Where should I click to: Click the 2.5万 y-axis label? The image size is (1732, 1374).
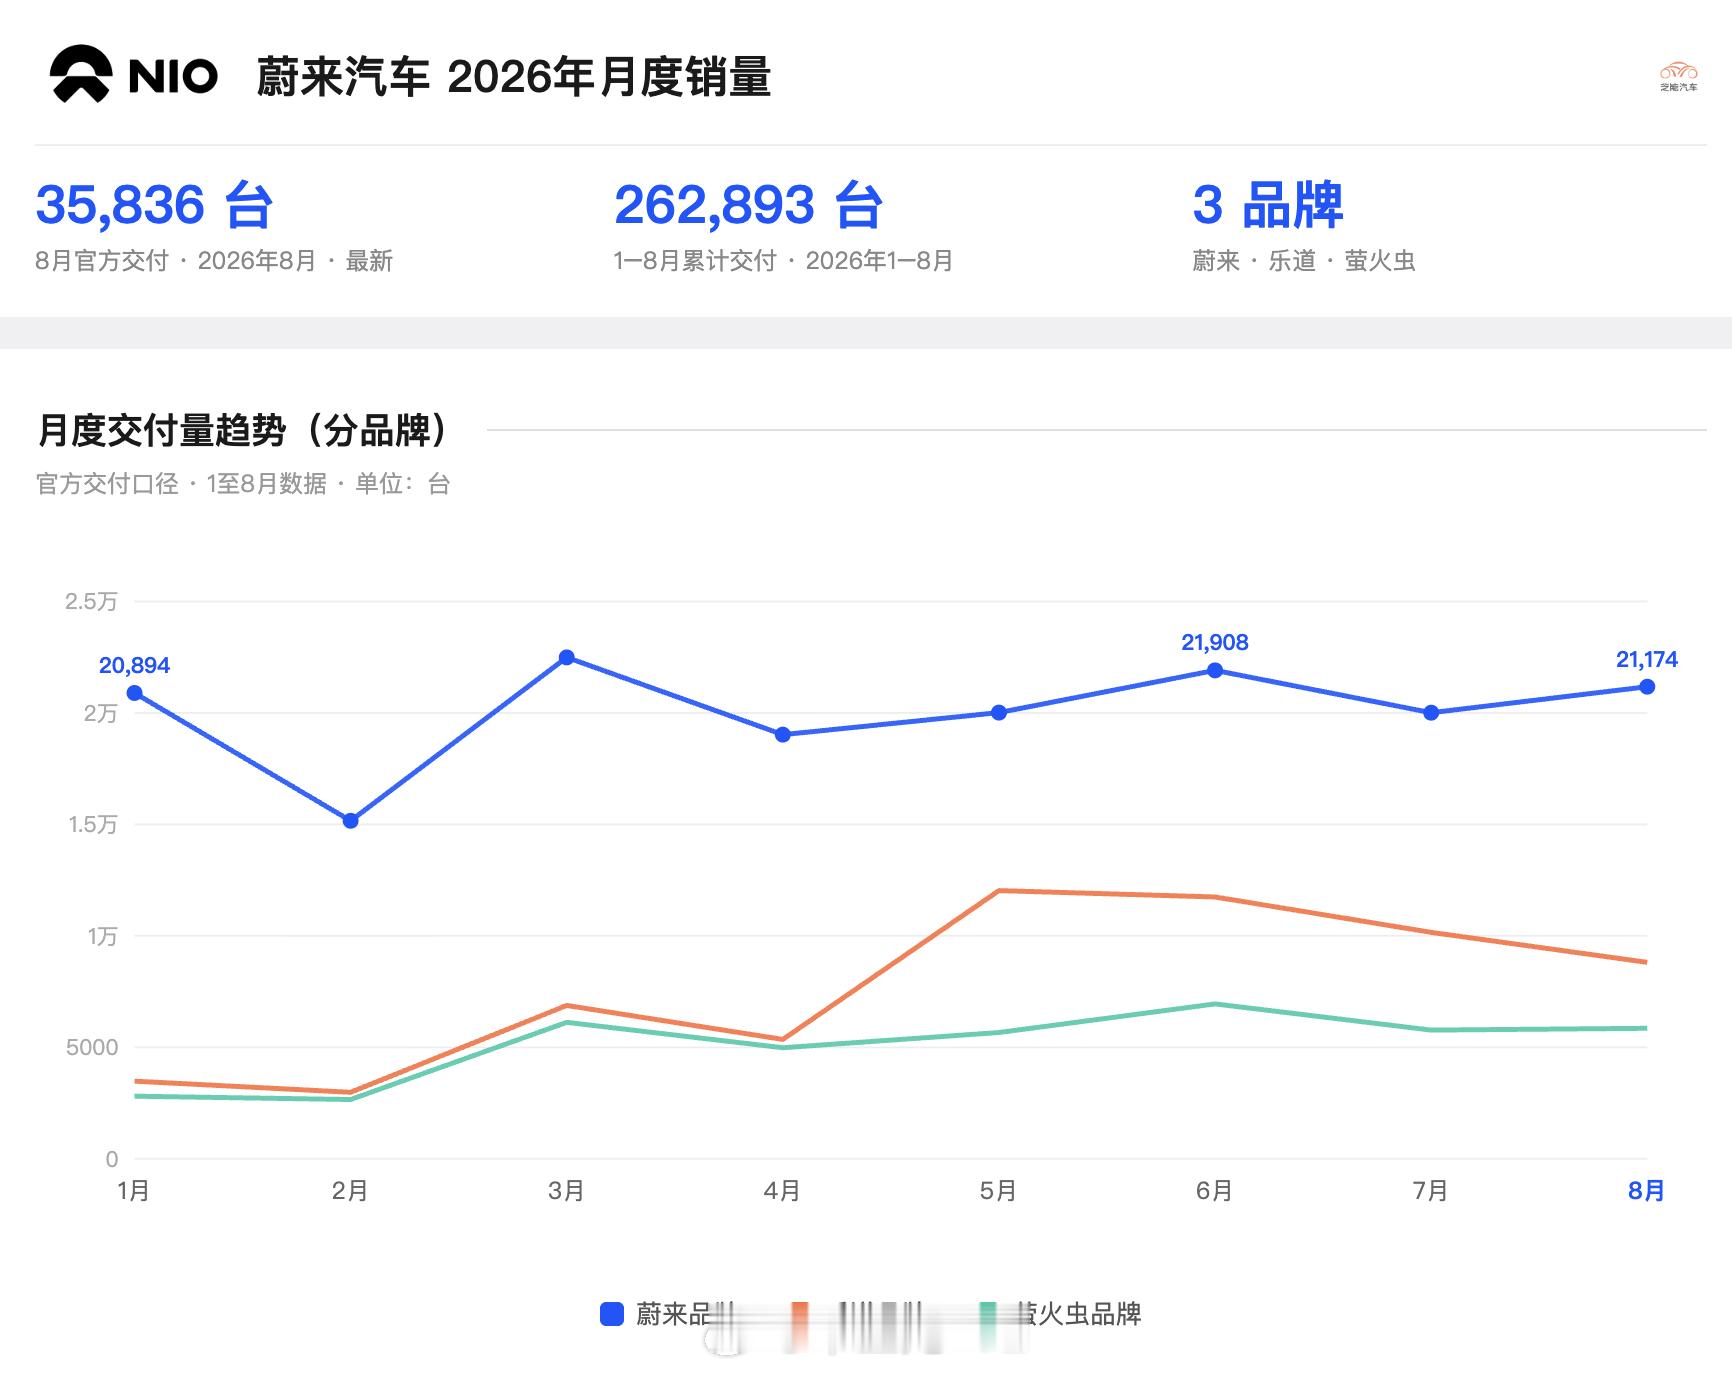(91, 601)
